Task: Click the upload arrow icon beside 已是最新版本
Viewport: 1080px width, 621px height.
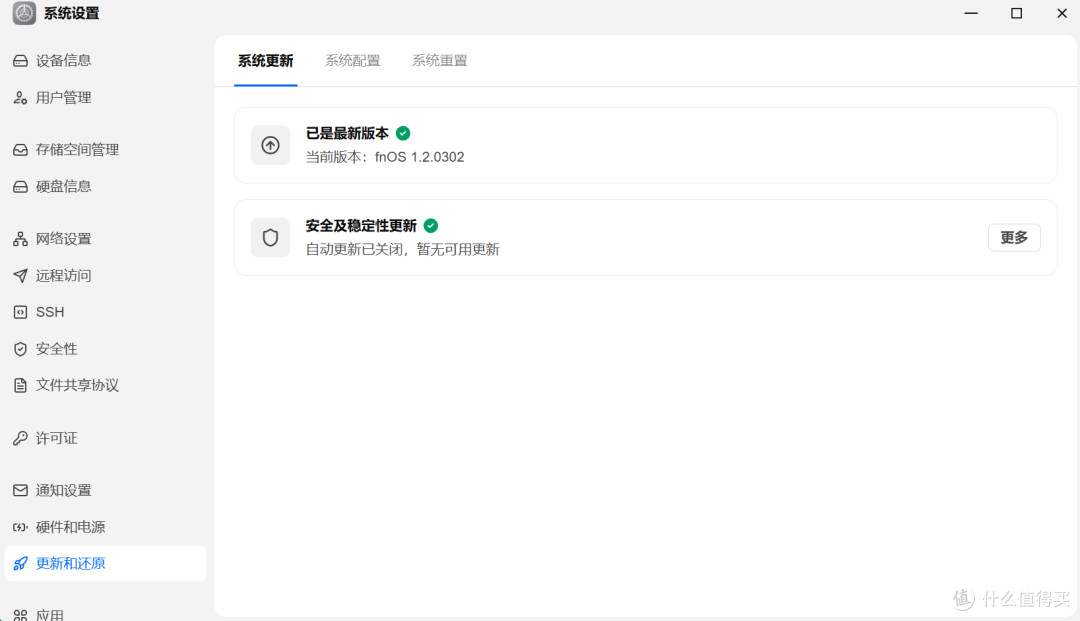Action: 270,145
